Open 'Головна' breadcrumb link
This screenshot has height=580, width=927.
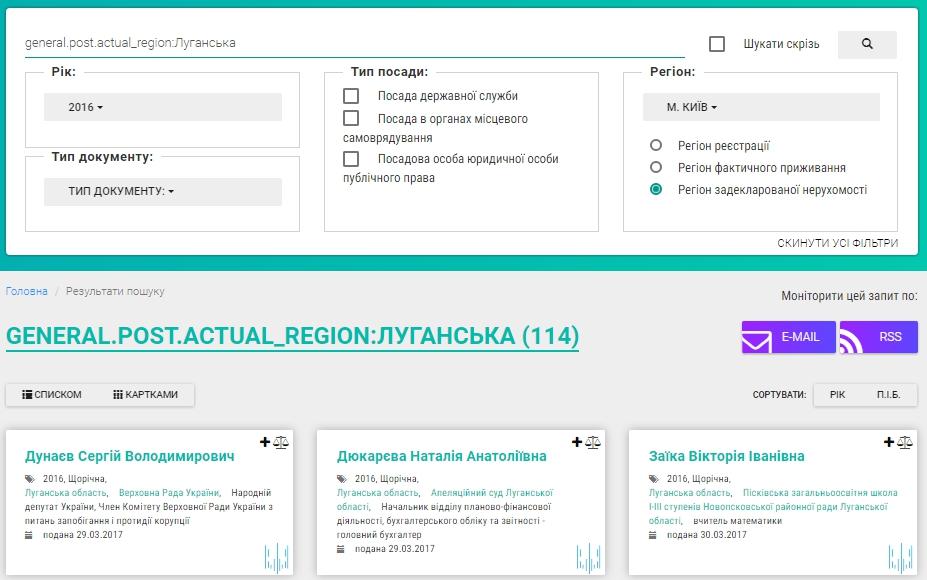pos(27,291)
